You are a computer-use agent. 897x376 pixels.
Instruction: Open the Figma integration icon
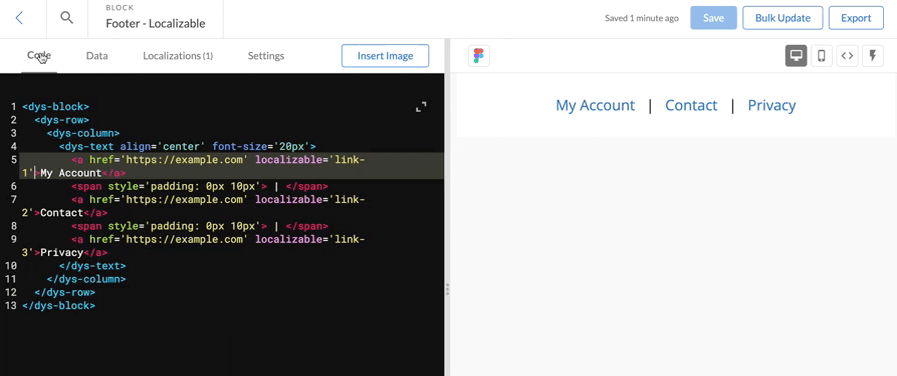pos(479,56)
